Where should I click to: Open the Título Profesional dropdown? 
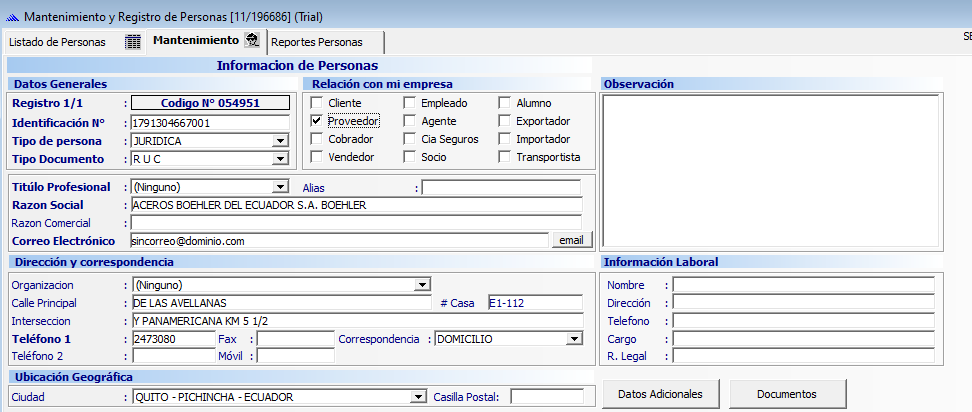(281, 187)
